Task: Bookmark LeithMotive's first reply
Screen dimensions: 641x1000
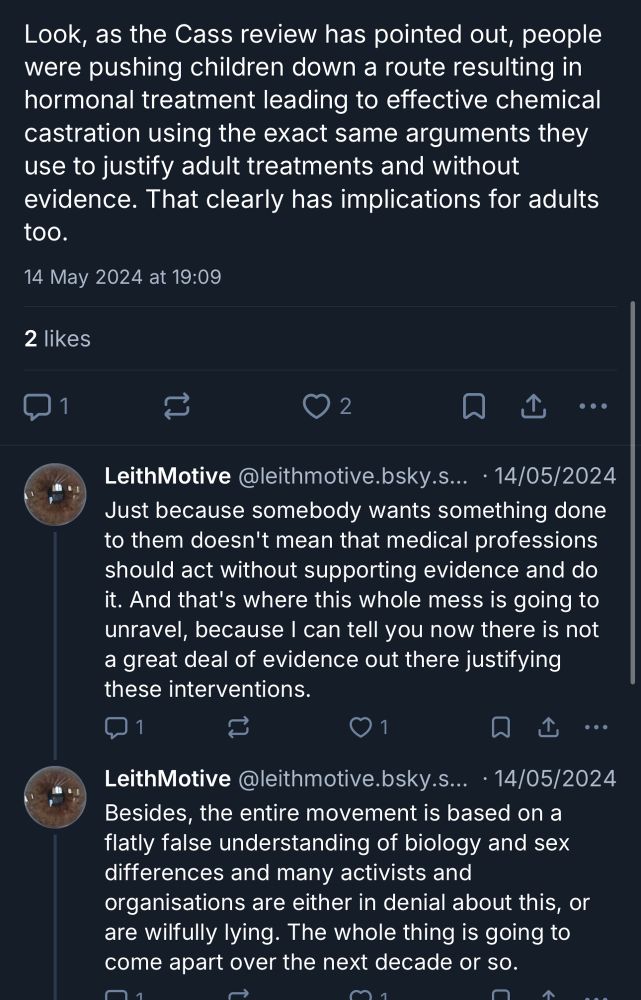Action: point(501,727)
